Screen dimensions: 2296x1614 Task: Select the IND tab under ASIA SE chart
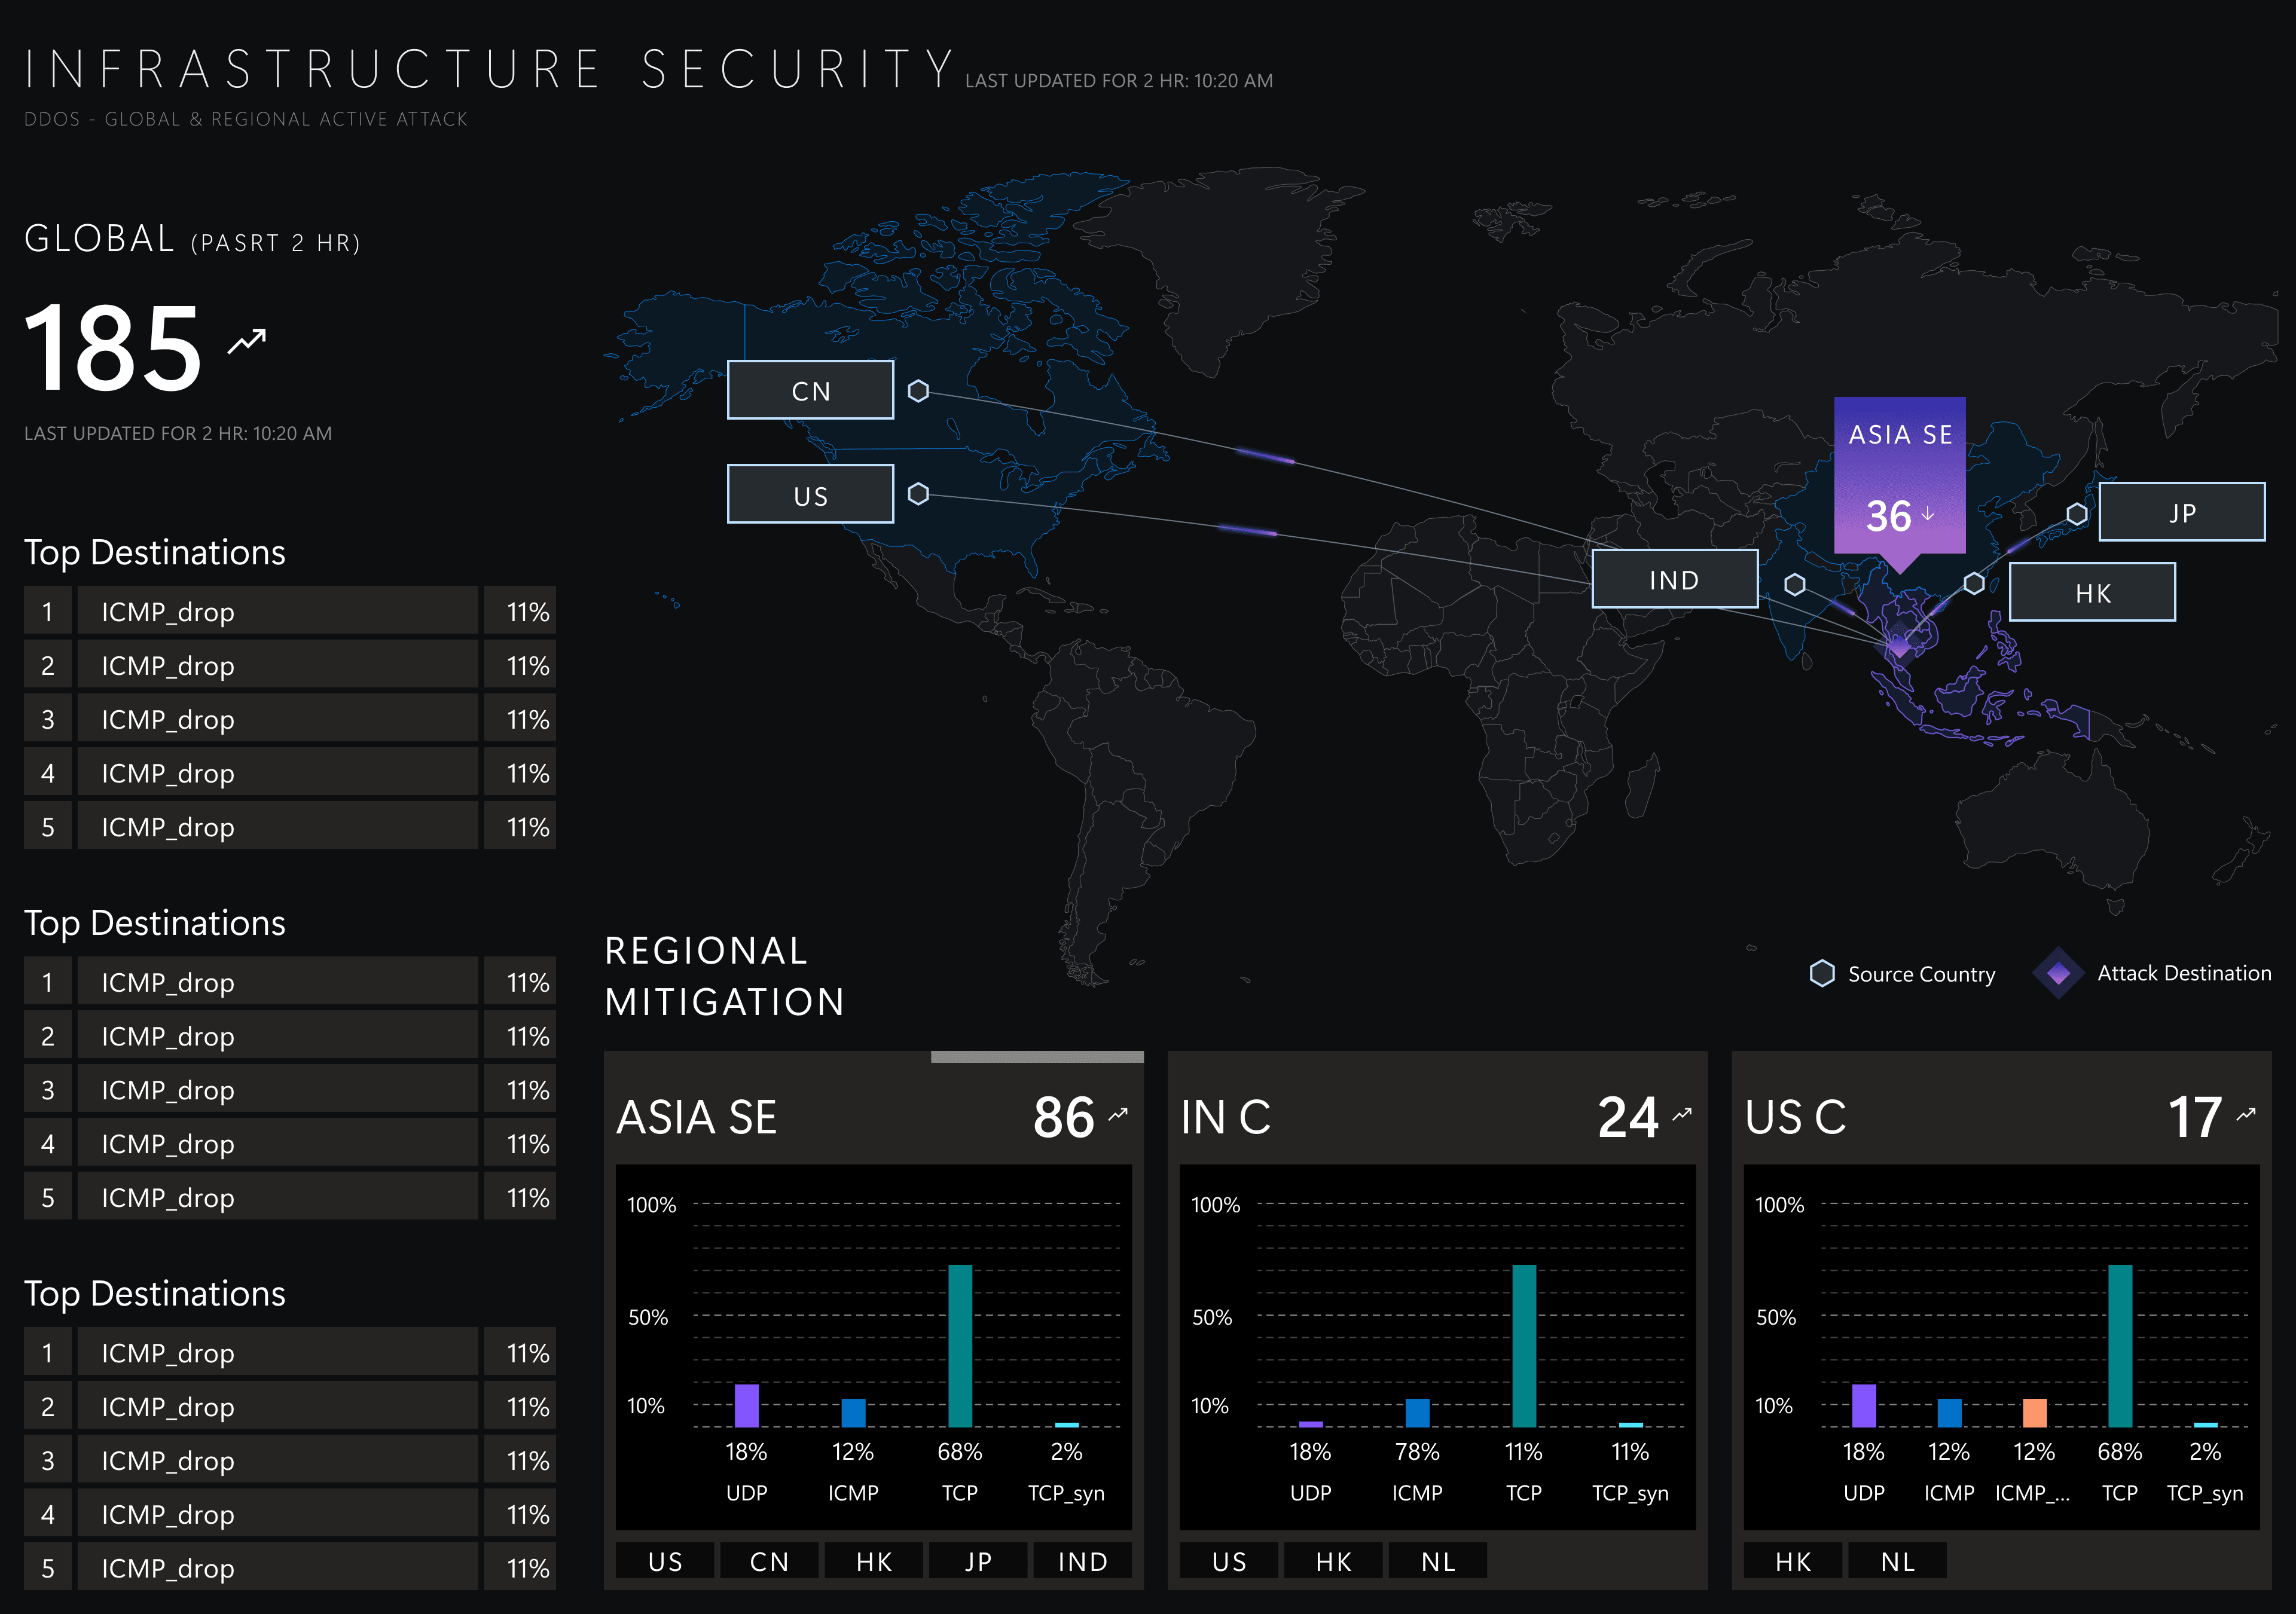1082,1562
